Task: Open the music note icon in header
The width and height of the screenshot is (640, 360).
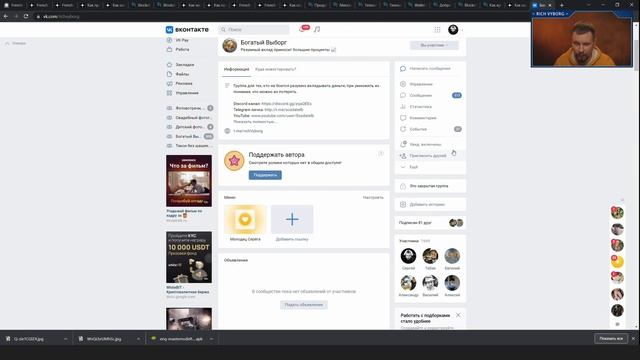Action: (x=317, y=29)
